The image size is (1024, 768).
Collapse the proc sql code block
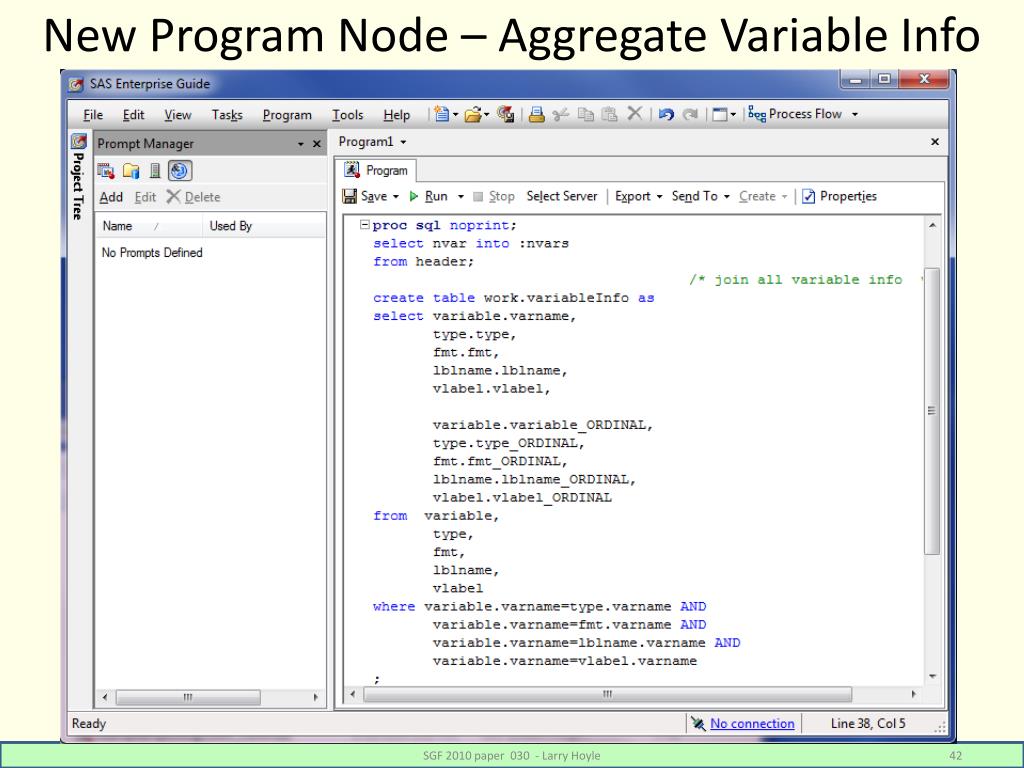pyautogui.click(x=364, y=225)
